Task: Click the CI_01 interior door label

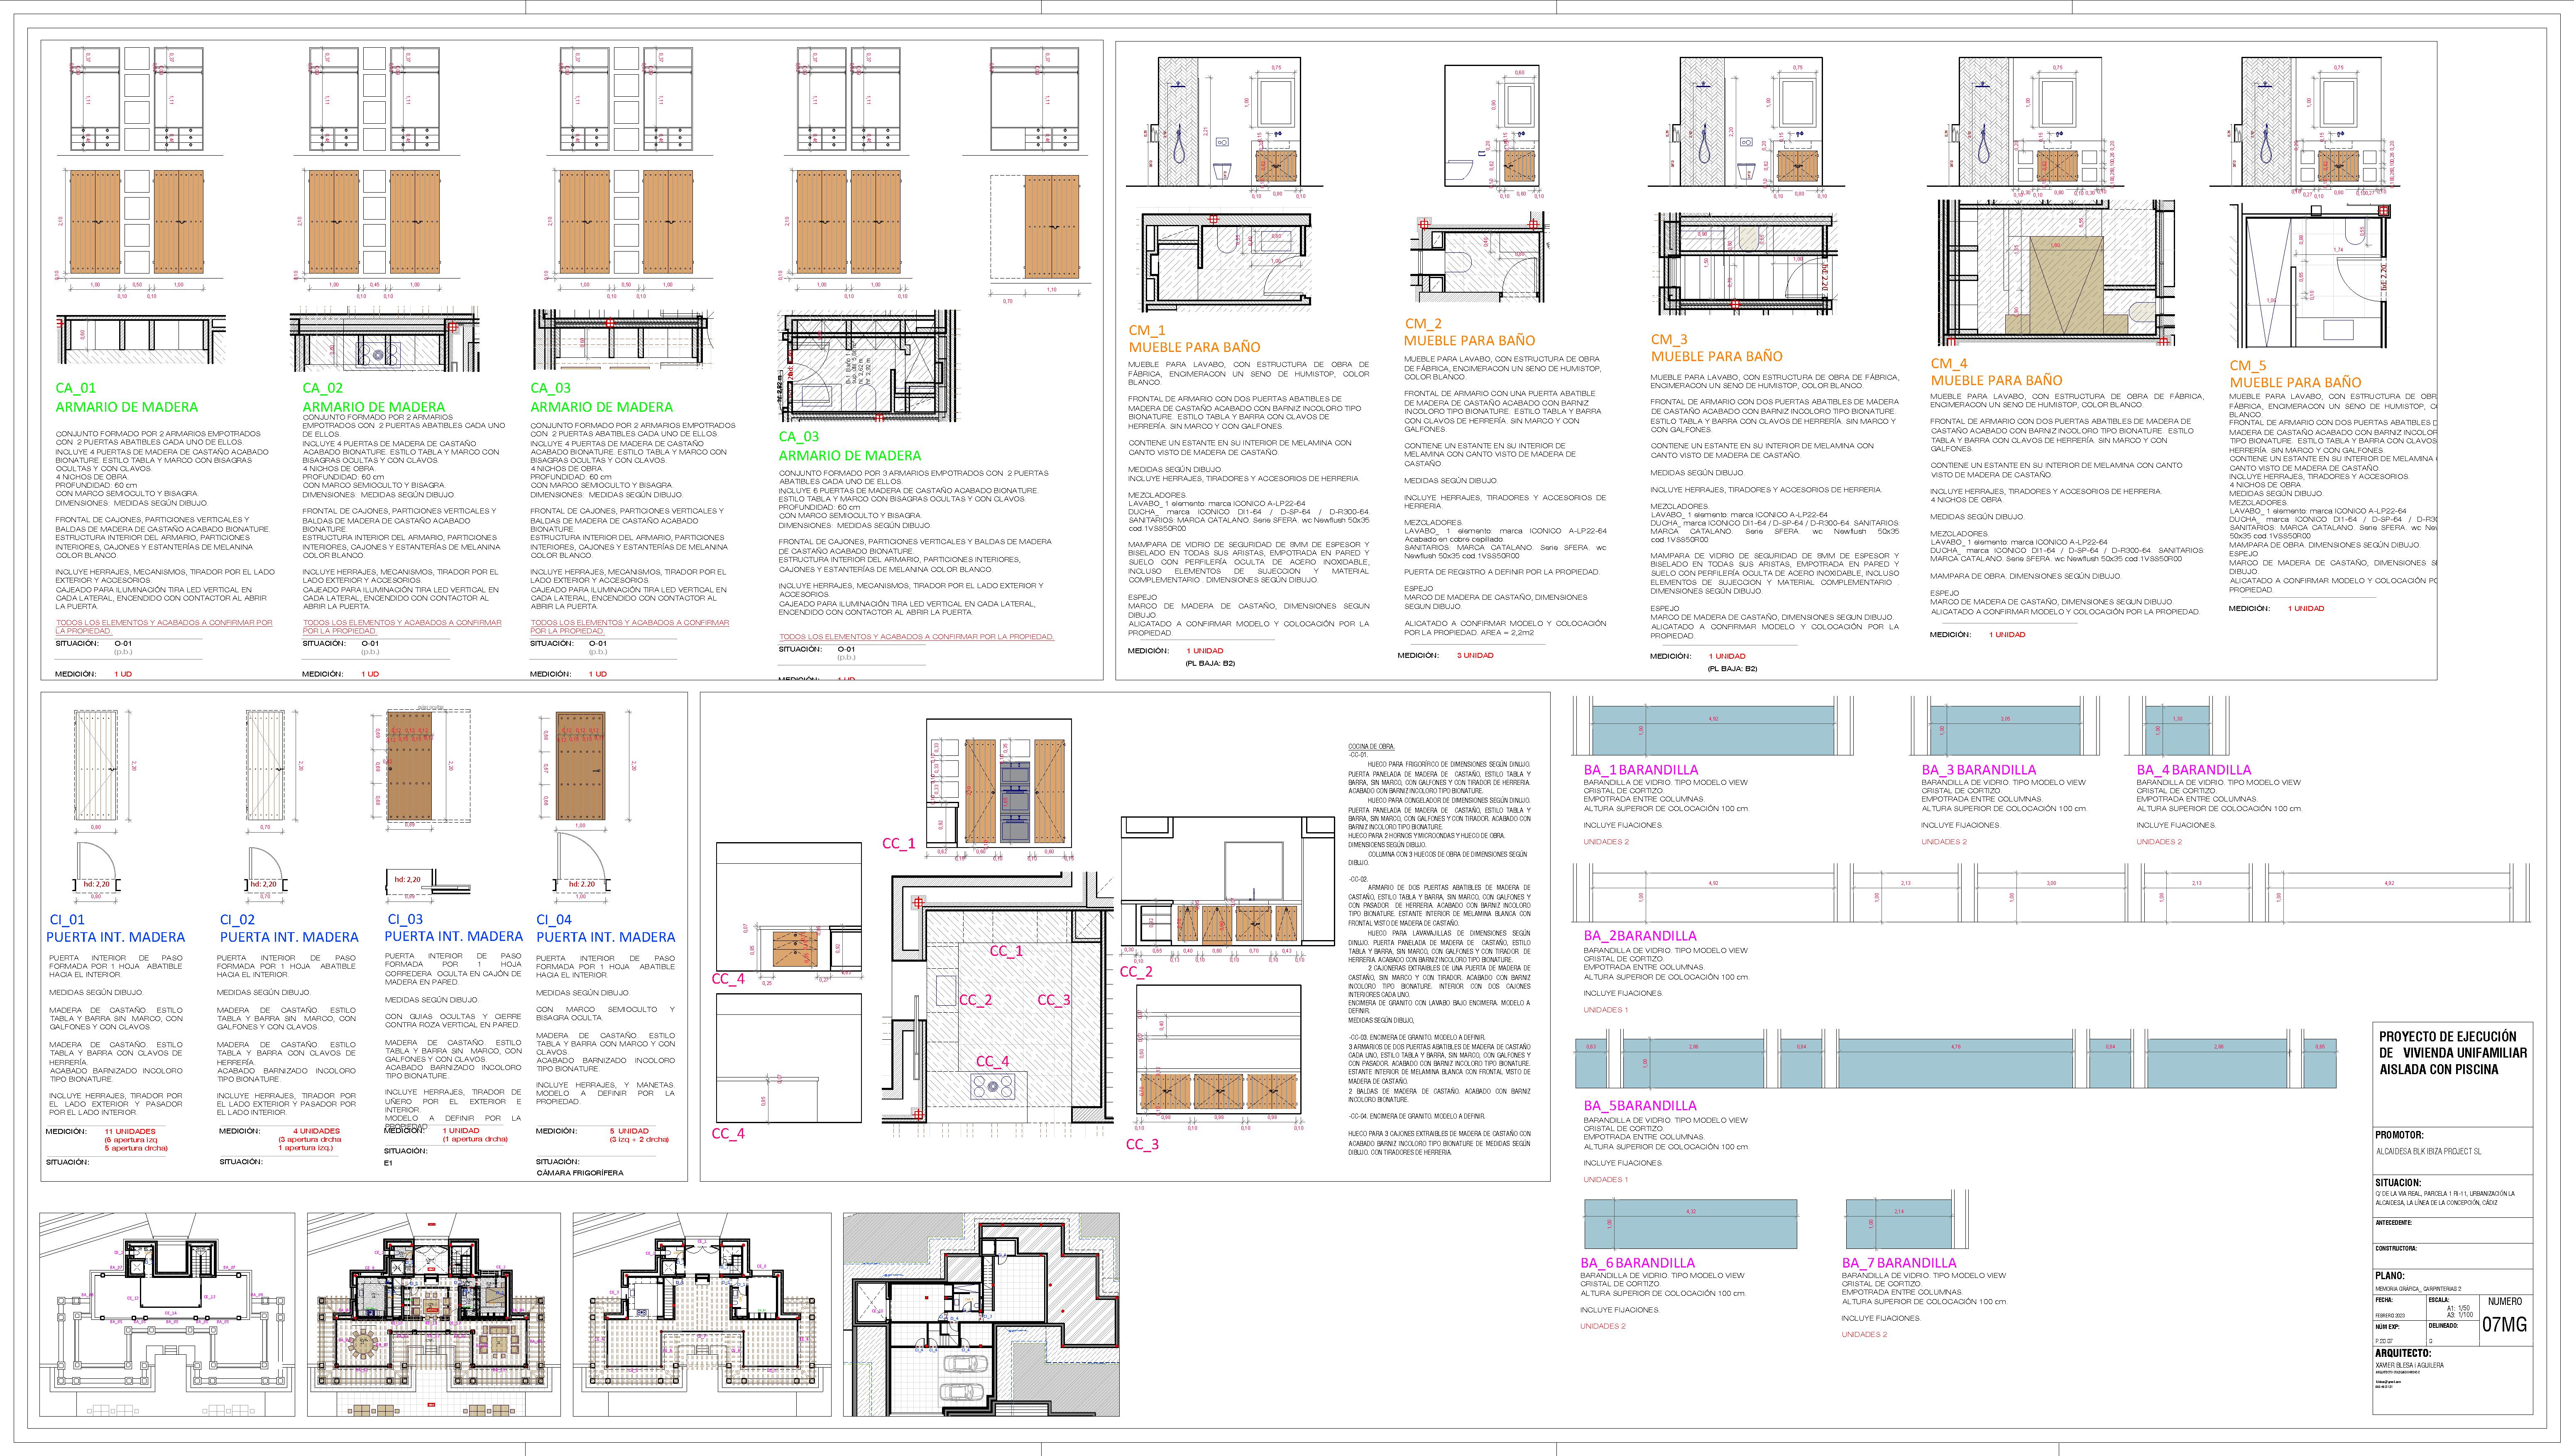Action: pyautogui.click(x=67, y=920)
